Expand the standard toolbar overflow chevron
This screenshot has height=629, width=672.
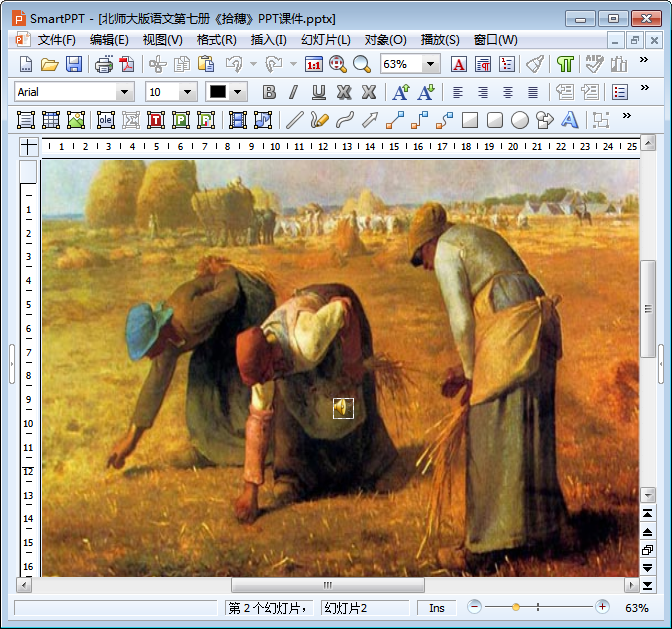point(644,60)
